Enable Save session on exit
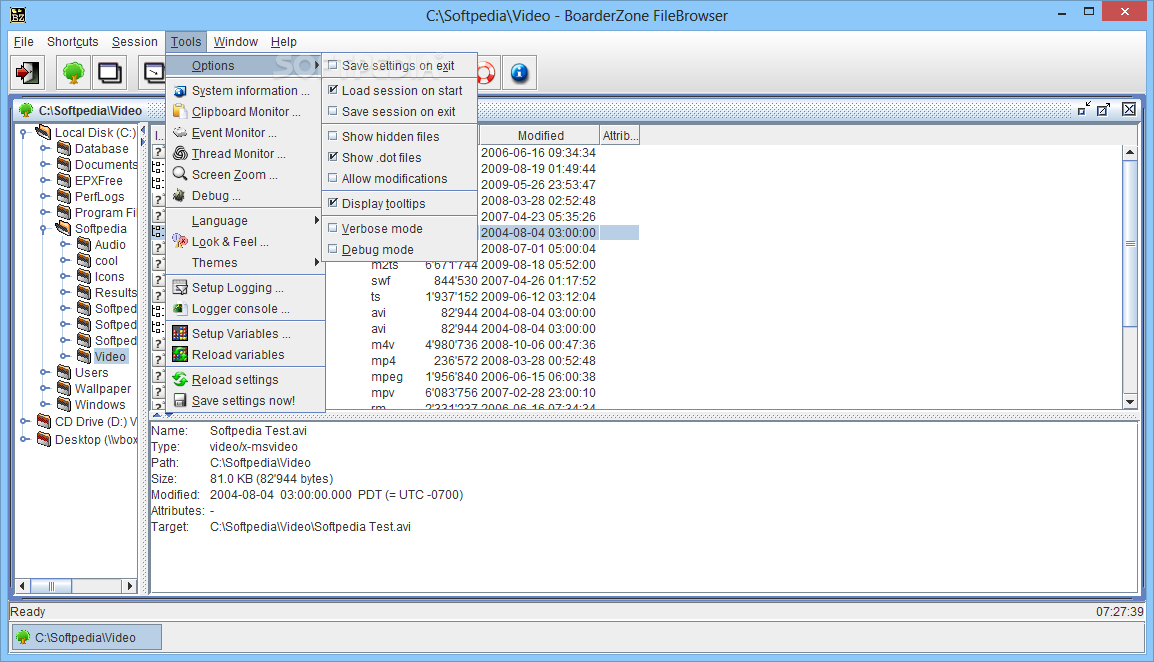This screenshot has height=662, width=1154. point(400,112)
